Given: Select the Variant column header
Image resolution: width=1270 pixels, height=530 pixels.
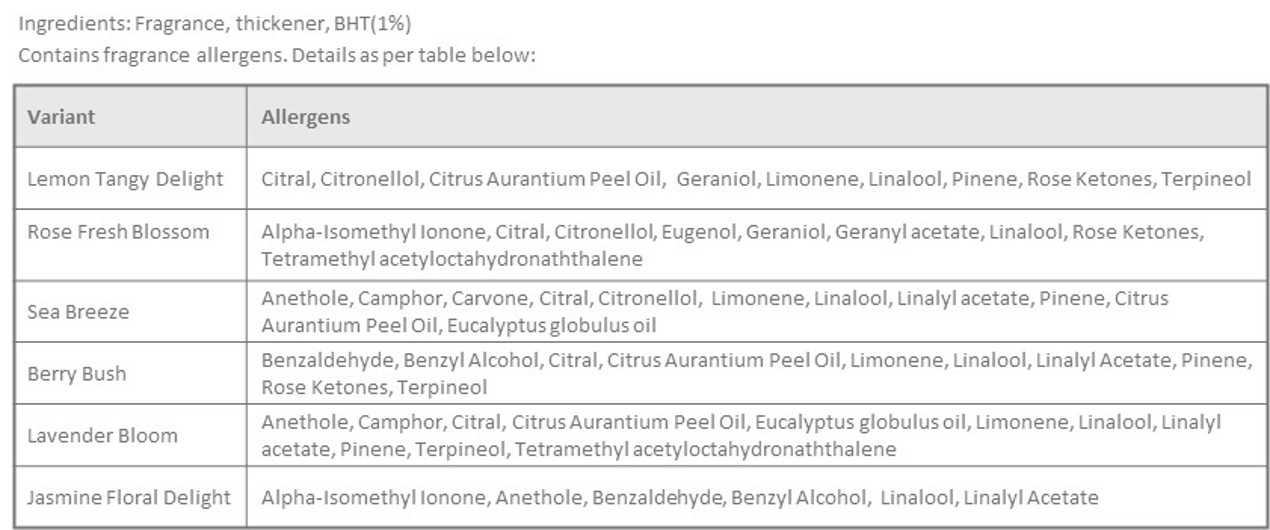Looking at the screenshot, I should (61, 117).
